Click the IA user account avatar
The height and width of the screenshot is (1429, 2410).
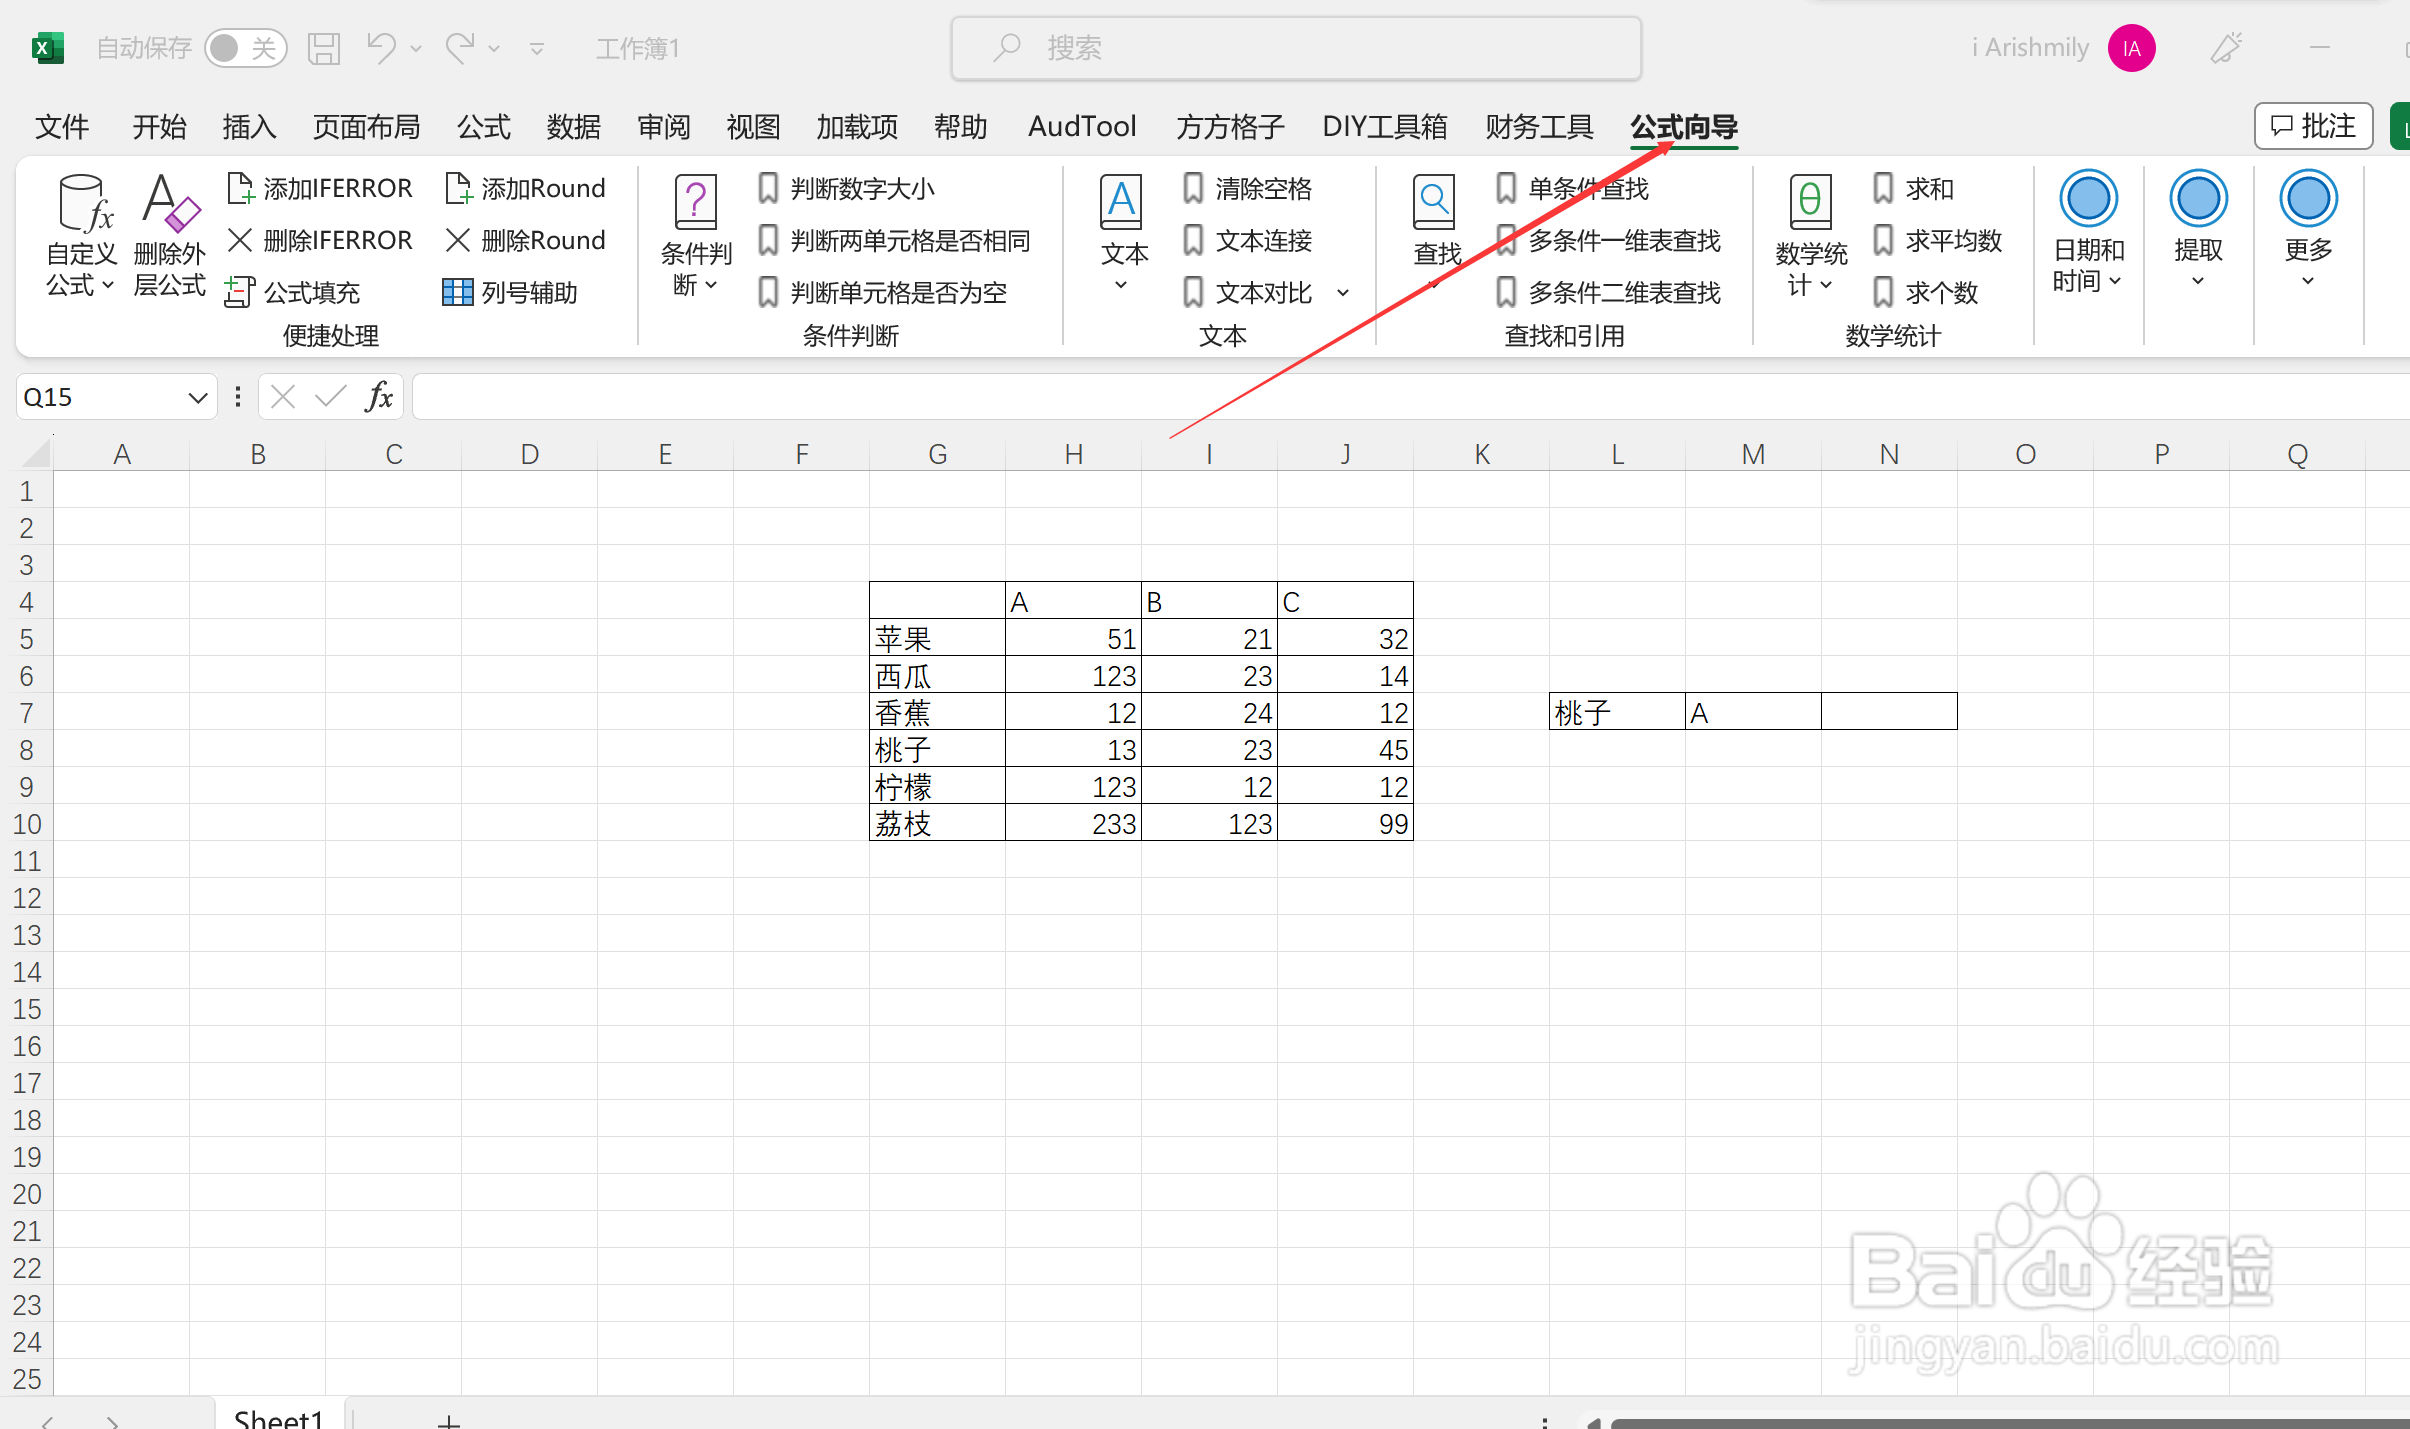click(x=2131, y=48)
